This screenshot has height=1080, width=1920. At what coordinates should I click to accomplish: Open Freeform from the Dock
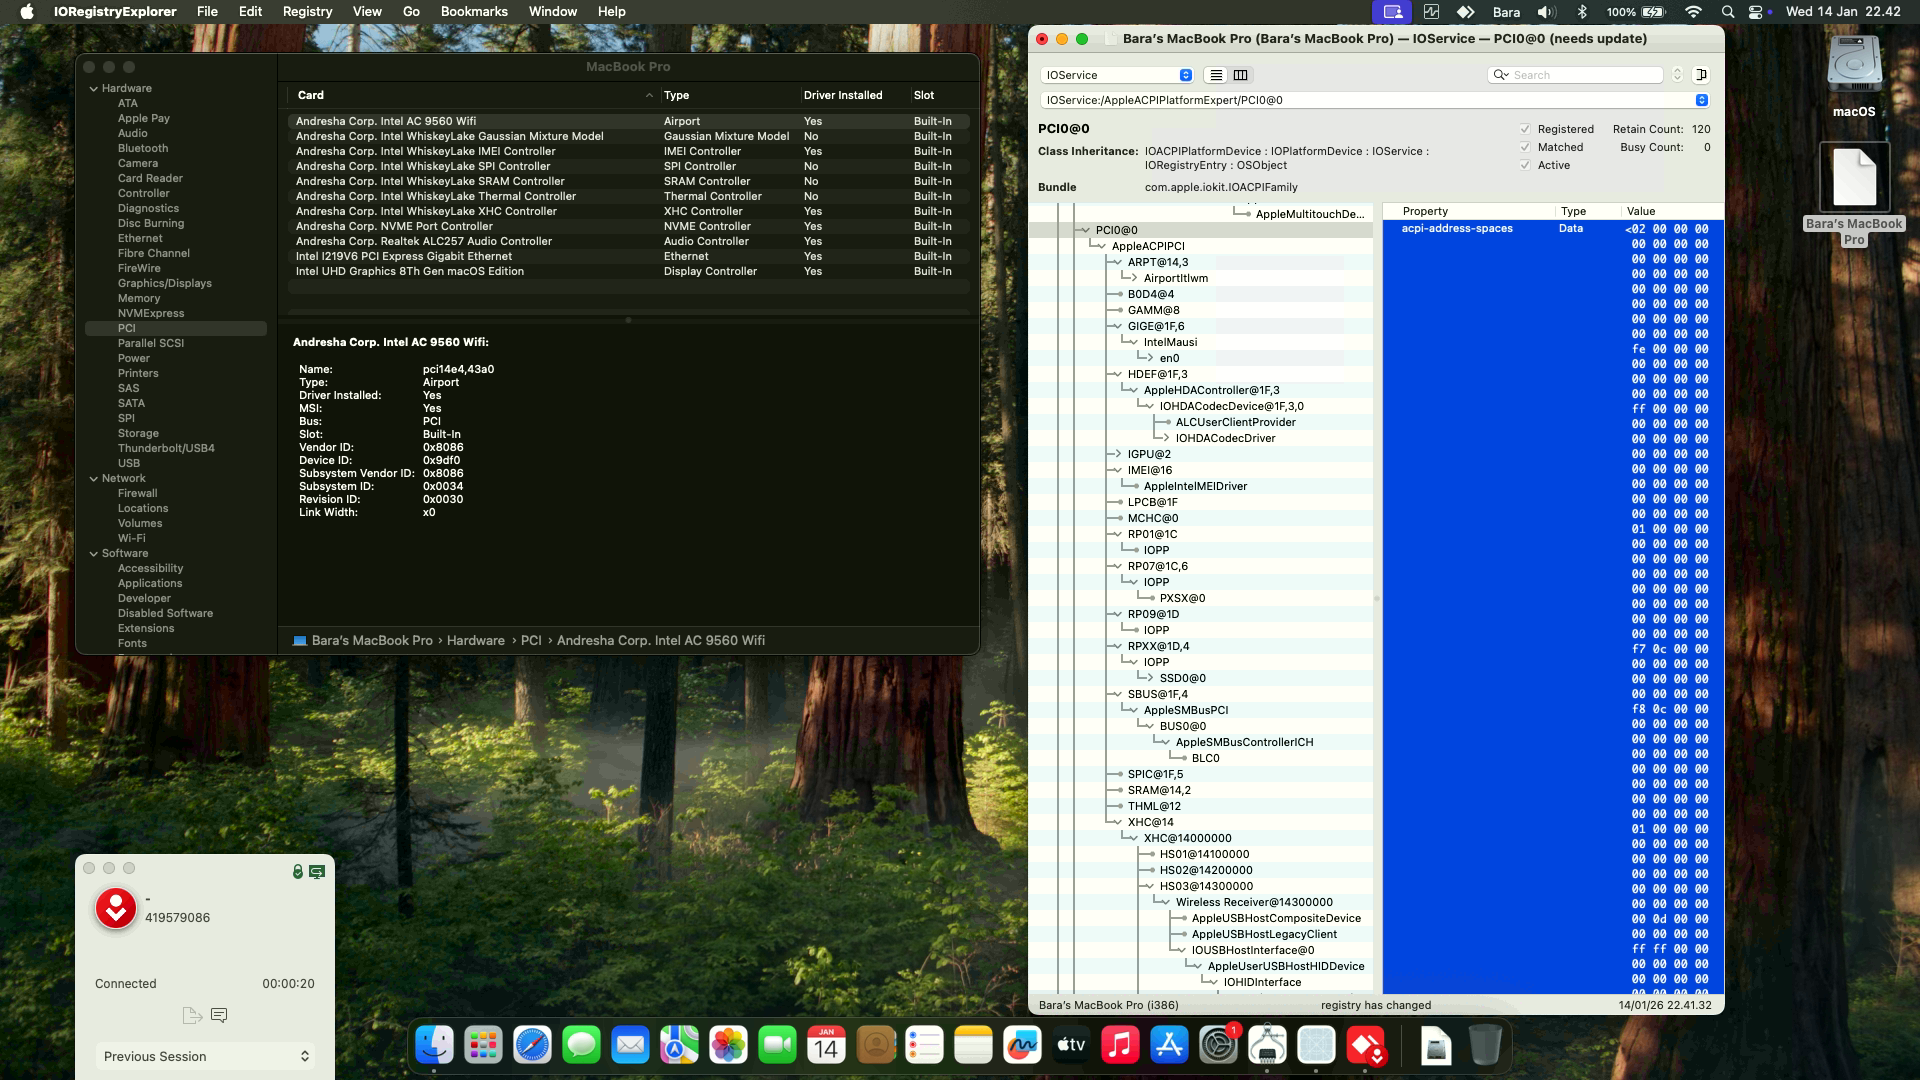(1022, 1046)
